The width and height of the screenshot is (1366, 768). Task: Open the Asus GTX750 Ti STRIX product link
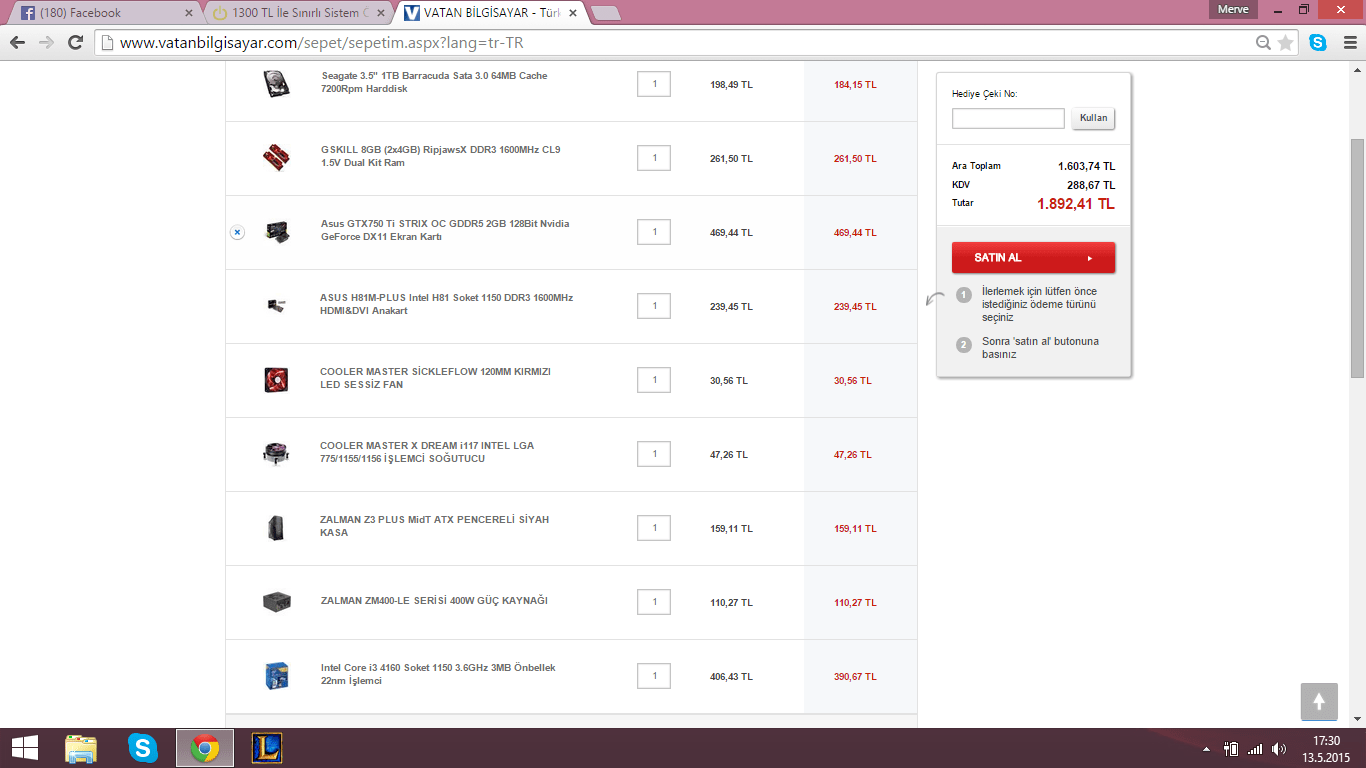tap(445, 230)
